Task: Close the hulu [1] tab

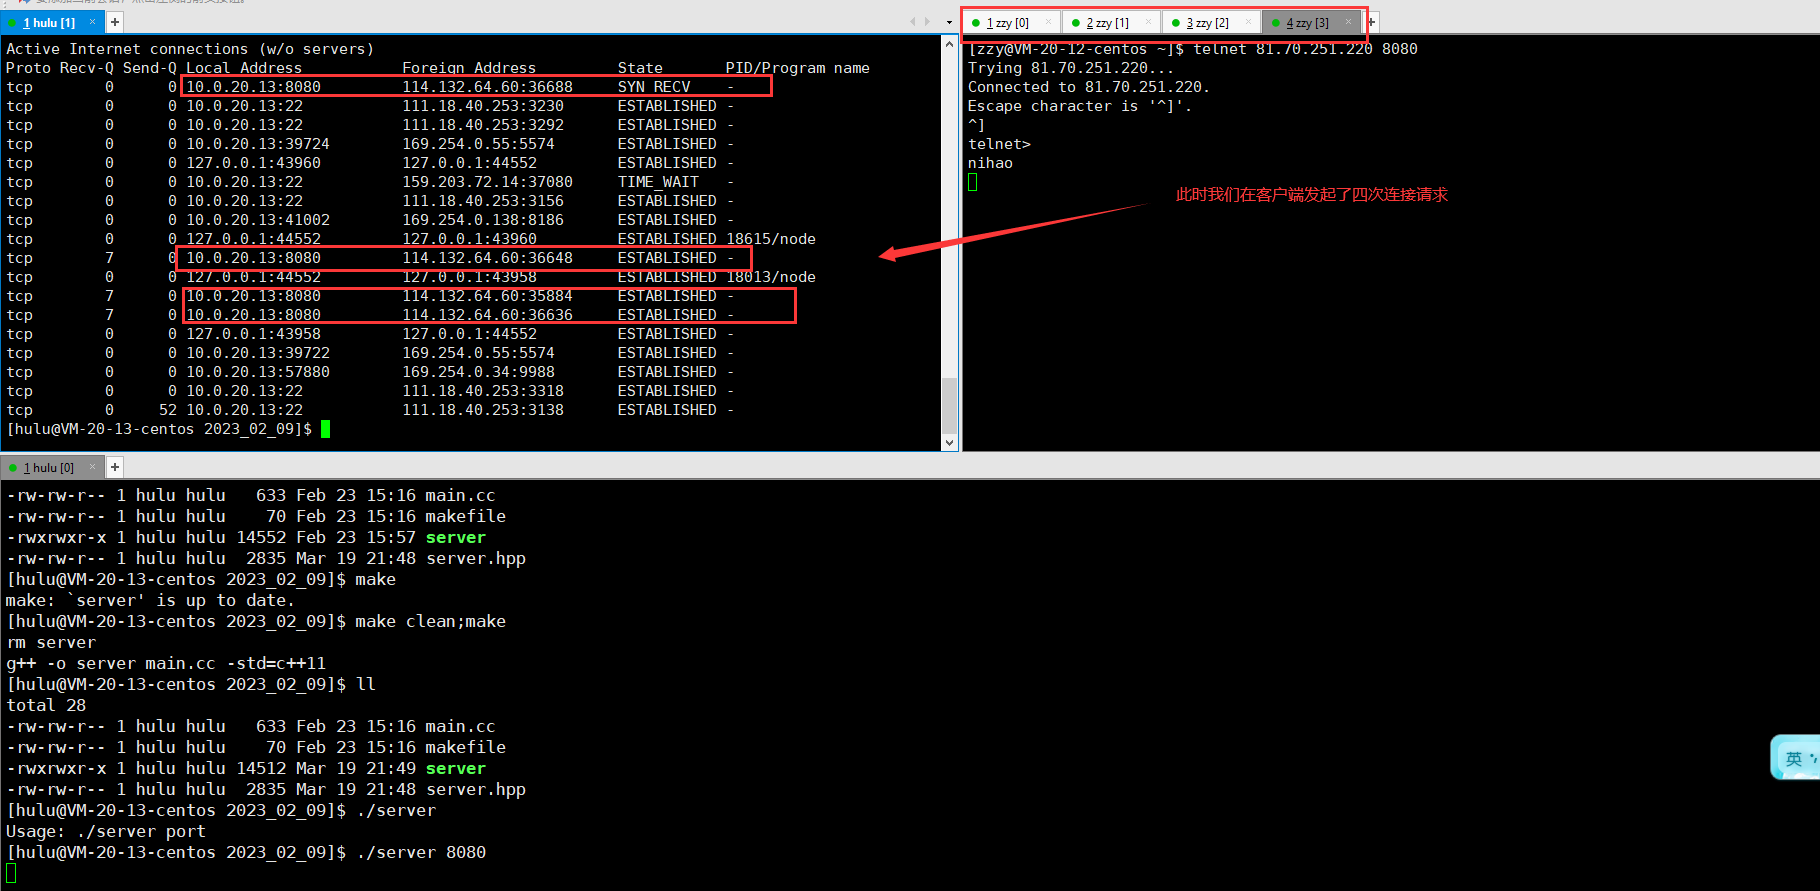Action: [x=93, y=22]
